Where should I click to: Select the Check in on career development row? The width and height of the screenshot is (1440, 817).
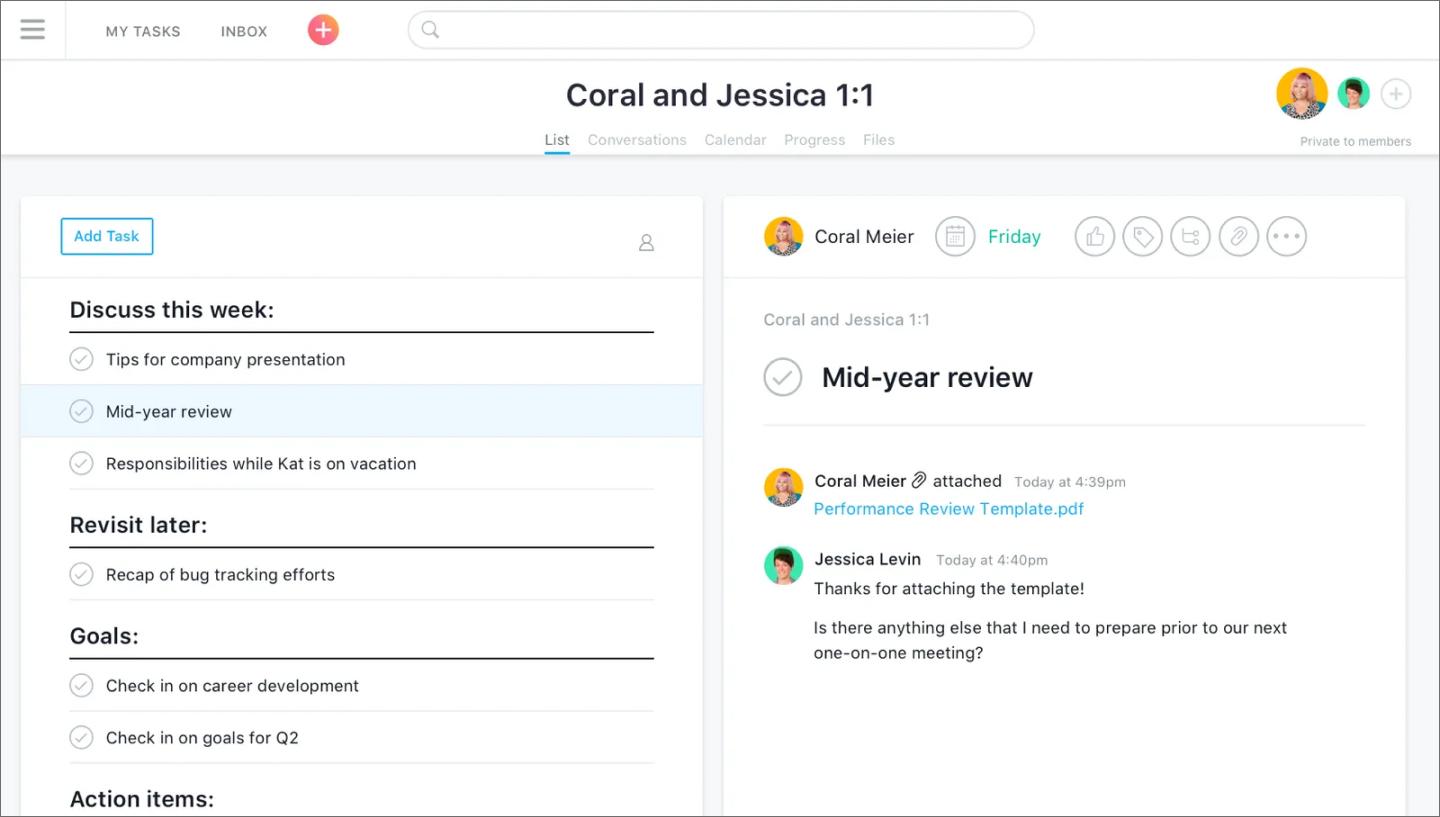pyautogui.click(x=361, y=685)
